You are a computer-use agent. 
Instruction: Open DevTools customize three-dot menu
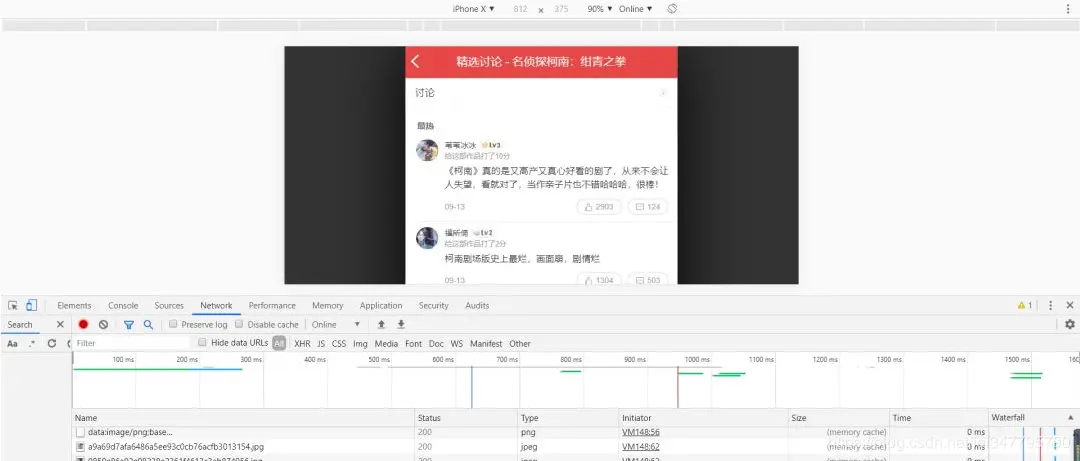[x=1050, y=305]
